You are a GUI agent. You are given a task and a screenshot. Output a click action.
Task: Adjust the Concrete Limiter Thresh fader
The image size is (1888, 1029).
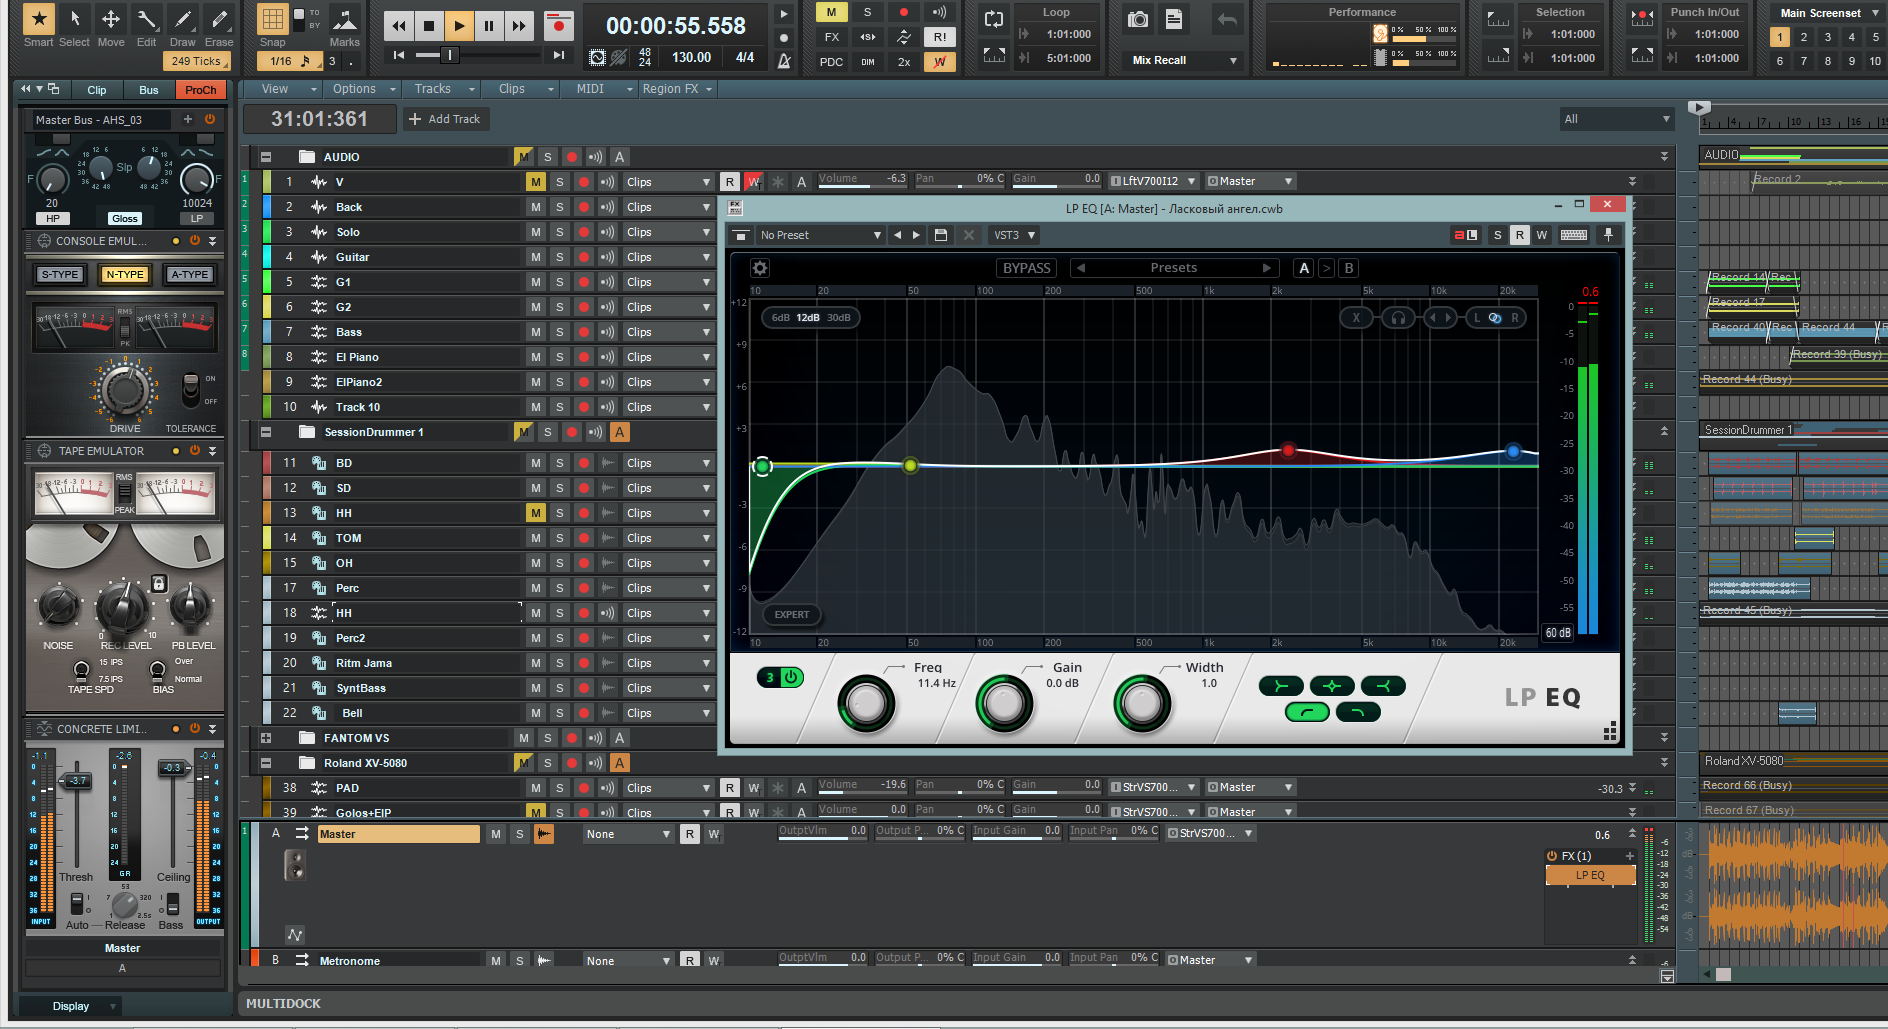(77, 781)
